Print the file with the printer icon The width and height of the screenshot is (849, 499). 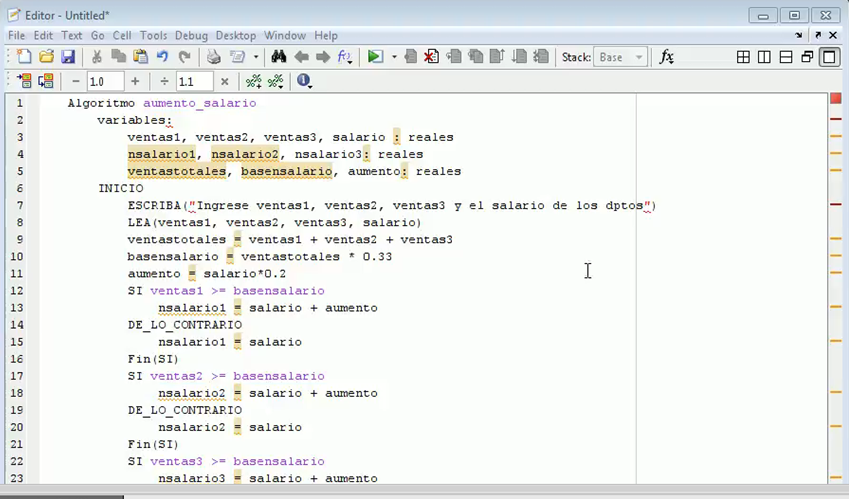[214, 57]
